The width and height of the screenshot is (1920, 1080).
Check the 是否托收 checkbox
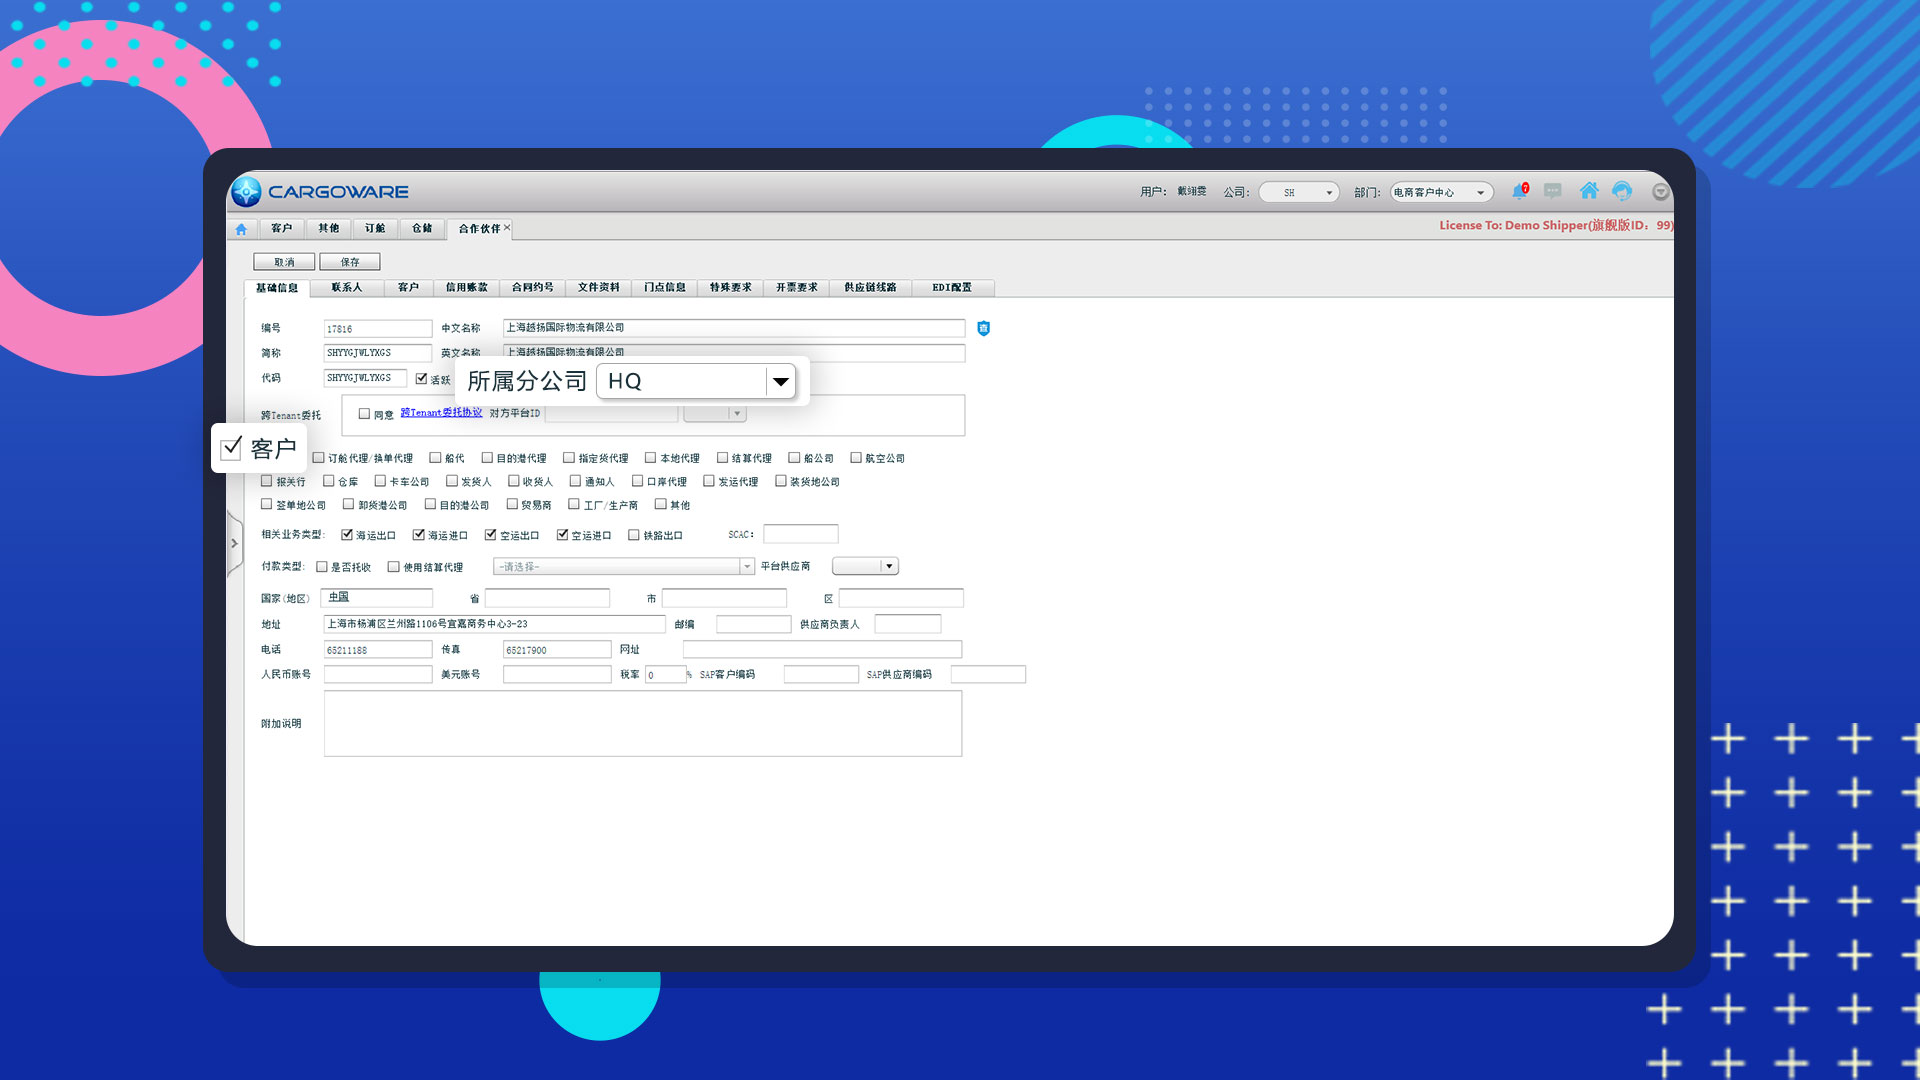coord(322,567)
